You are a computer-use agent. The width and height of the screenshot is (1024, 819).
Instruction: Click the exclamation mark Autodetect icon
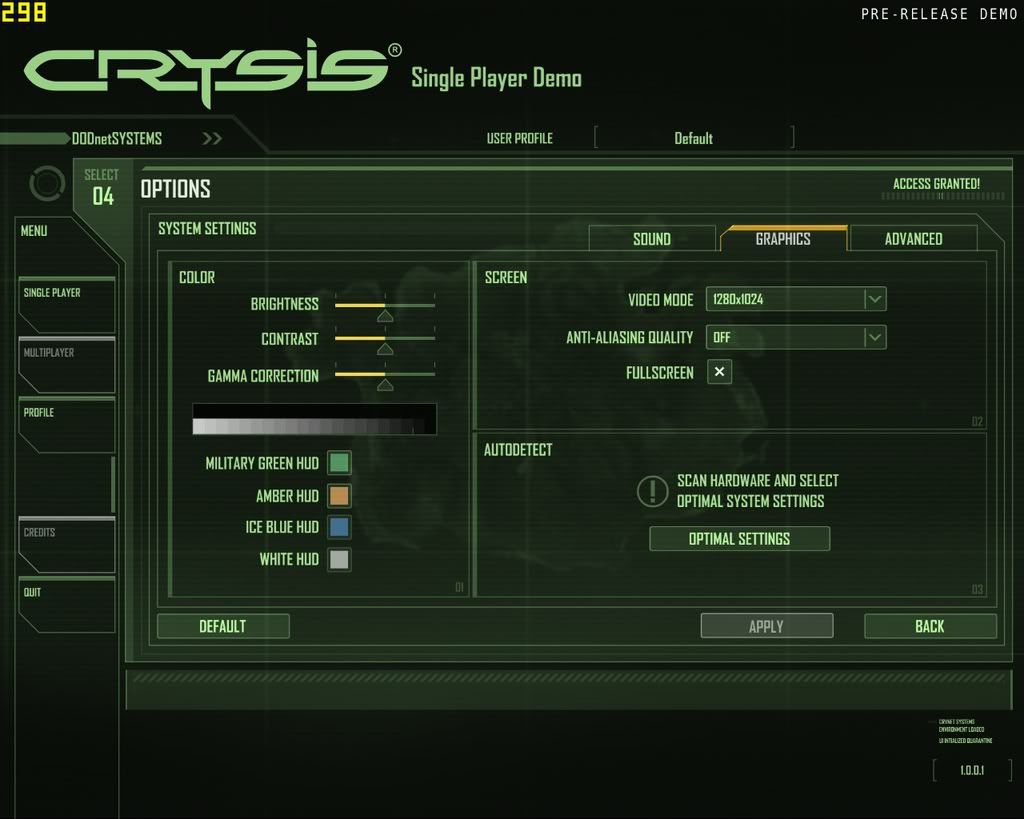[652, 491]
